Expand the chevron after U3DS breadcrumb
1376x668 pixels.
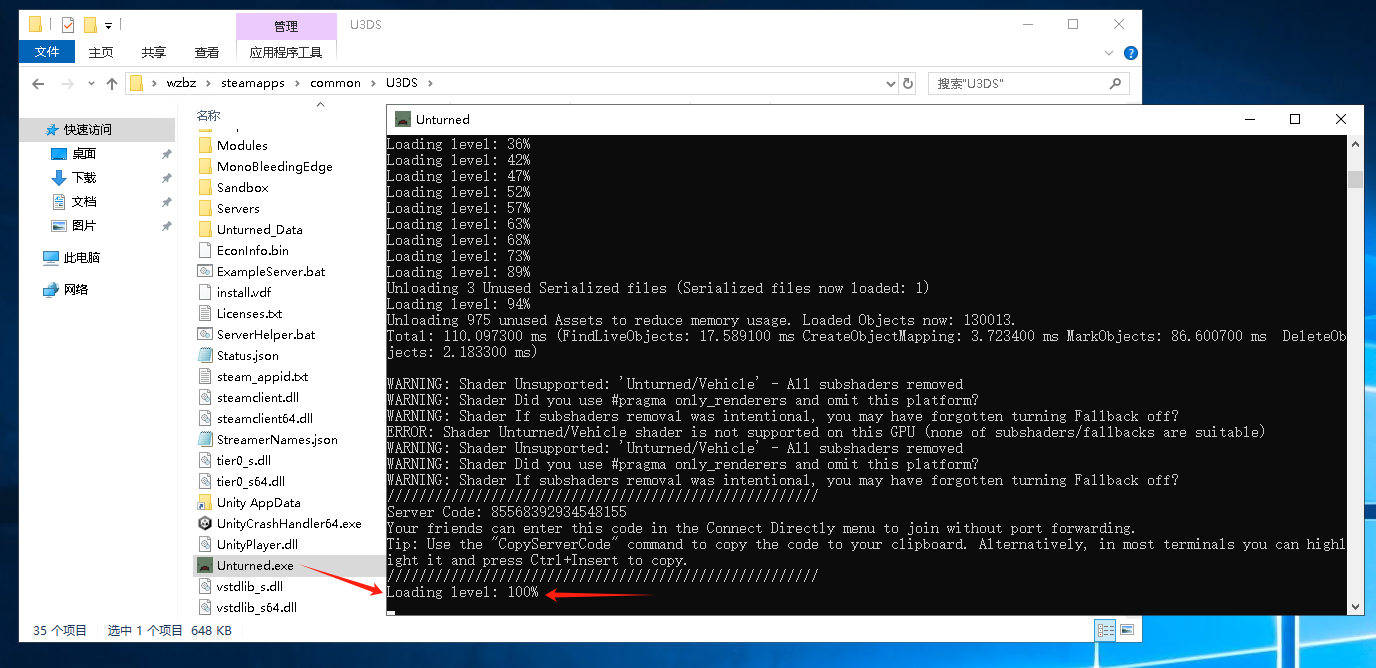pyautogui.click(x=430, y=83)
